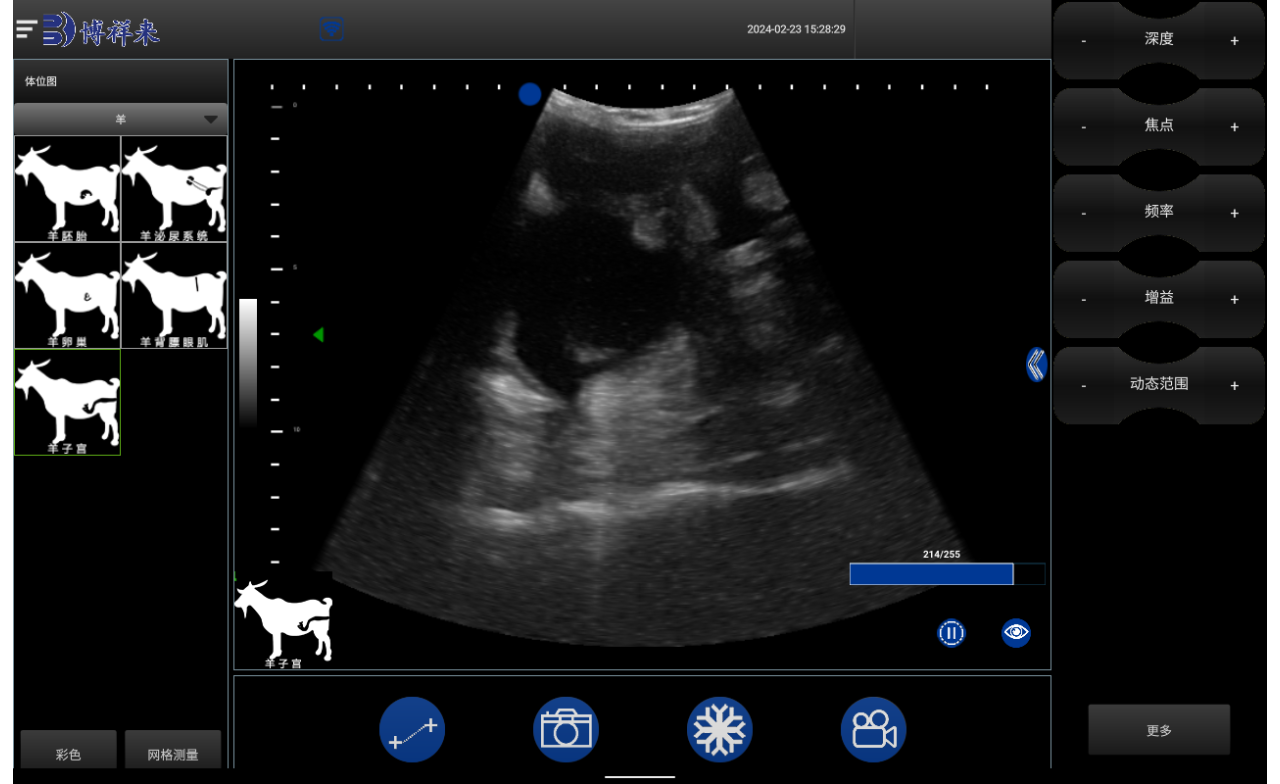Select the 羊卵巢 body mark thumbnail
This screenshot has width=1280, height=784.
coord(67,296)
